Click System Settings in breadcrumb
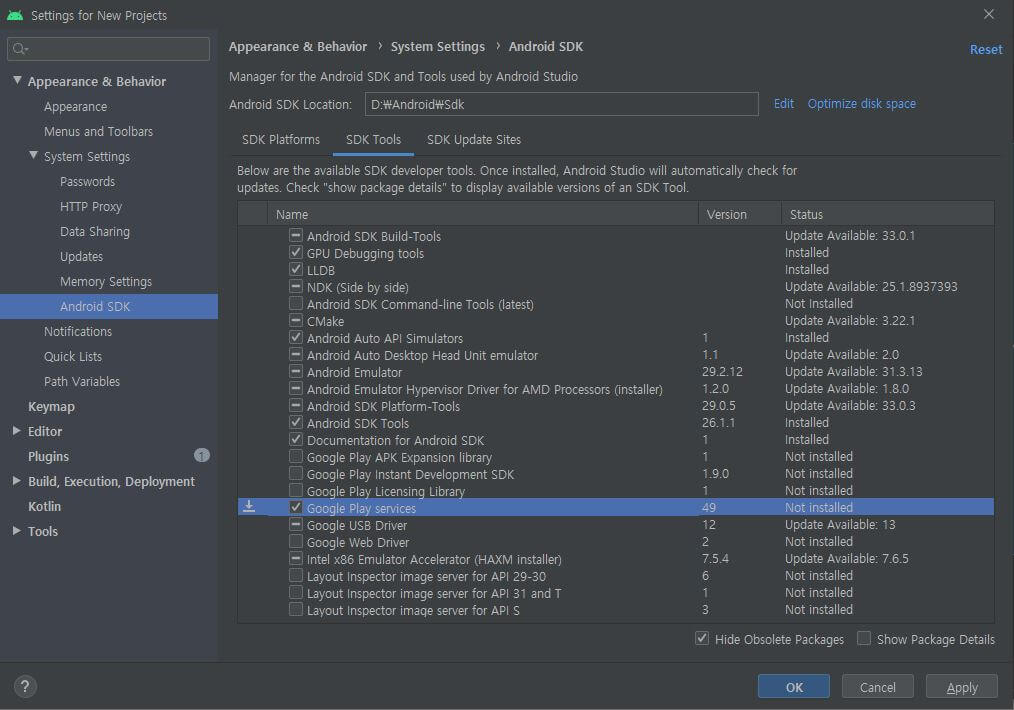The image size is (1014, 710). tap(438, 47)
